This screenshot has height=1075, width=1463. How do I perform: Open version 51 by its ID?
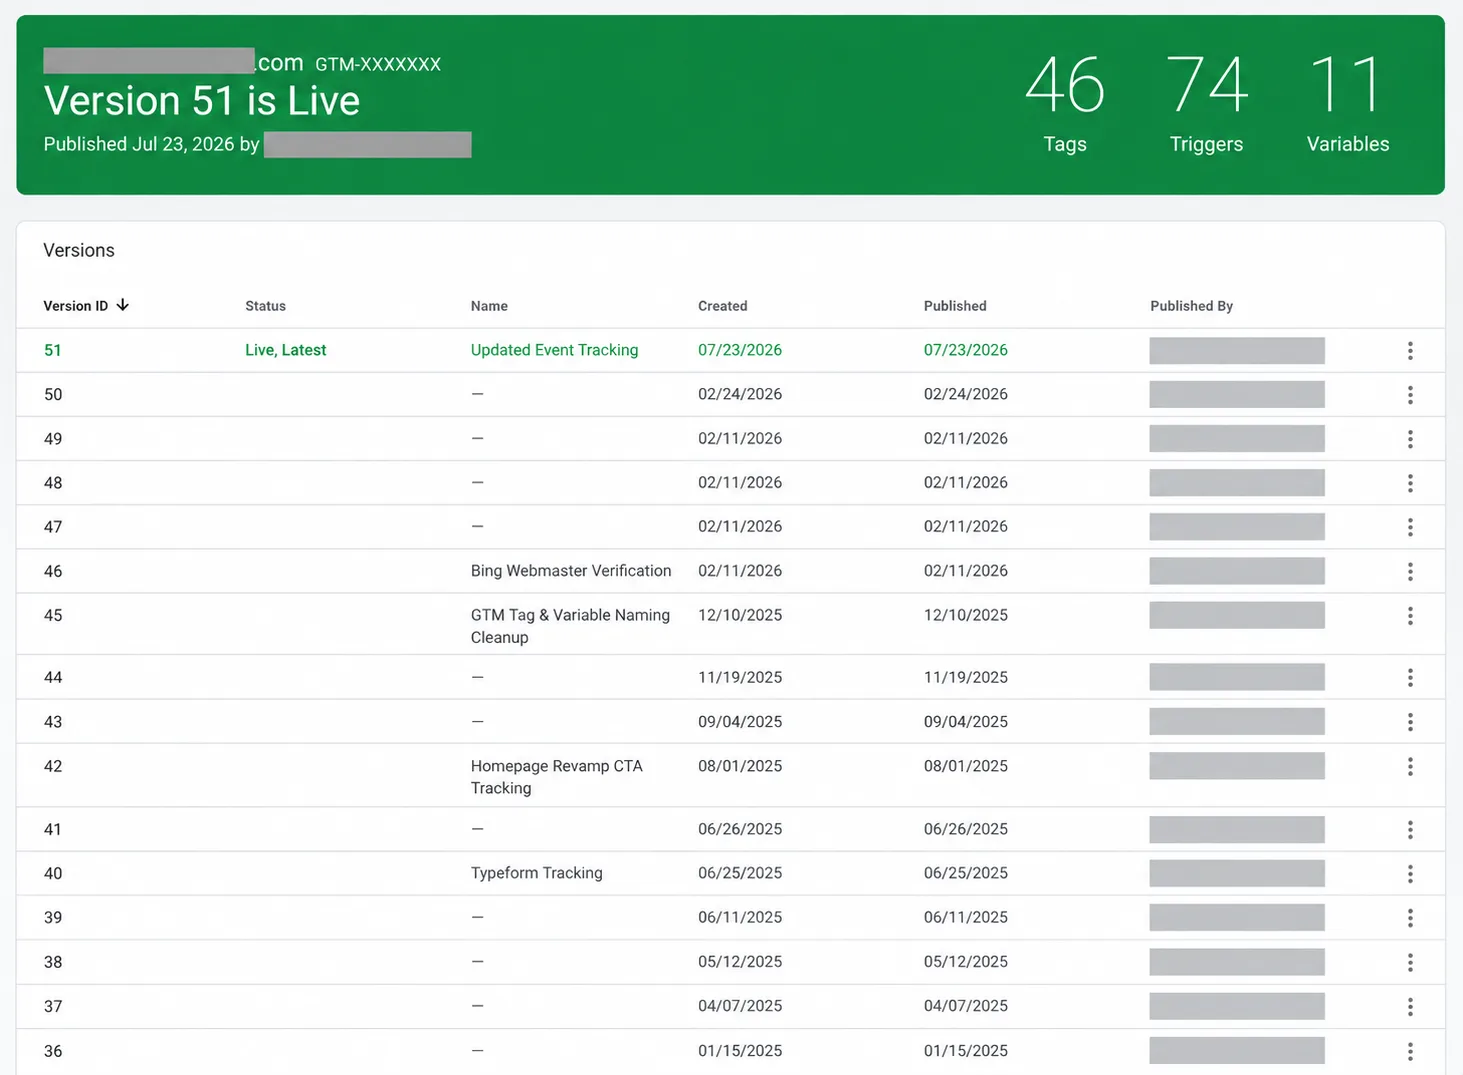coord(53,351)
